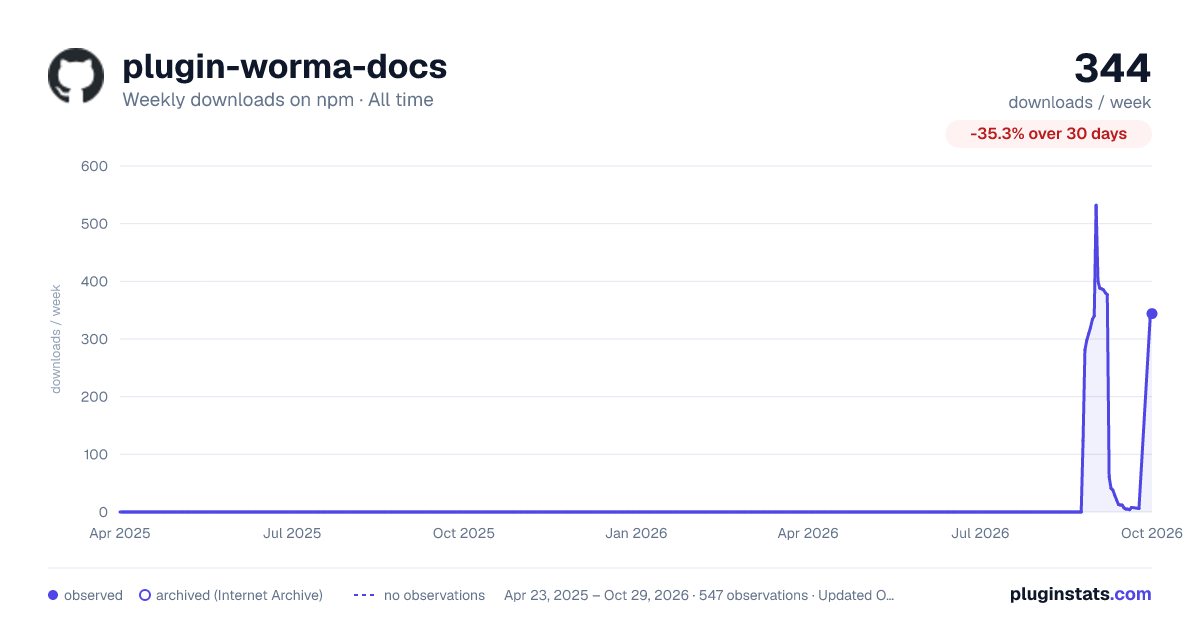
Task: Click the 200 y-axis value
Action: pos(94,397)
